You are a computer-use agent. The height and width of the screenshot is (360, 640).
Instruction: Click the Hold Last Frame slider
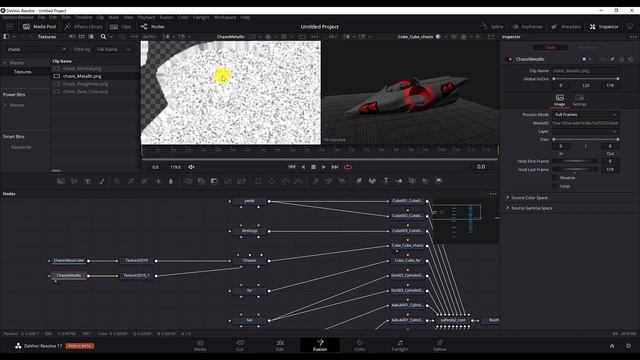[575, 169]
